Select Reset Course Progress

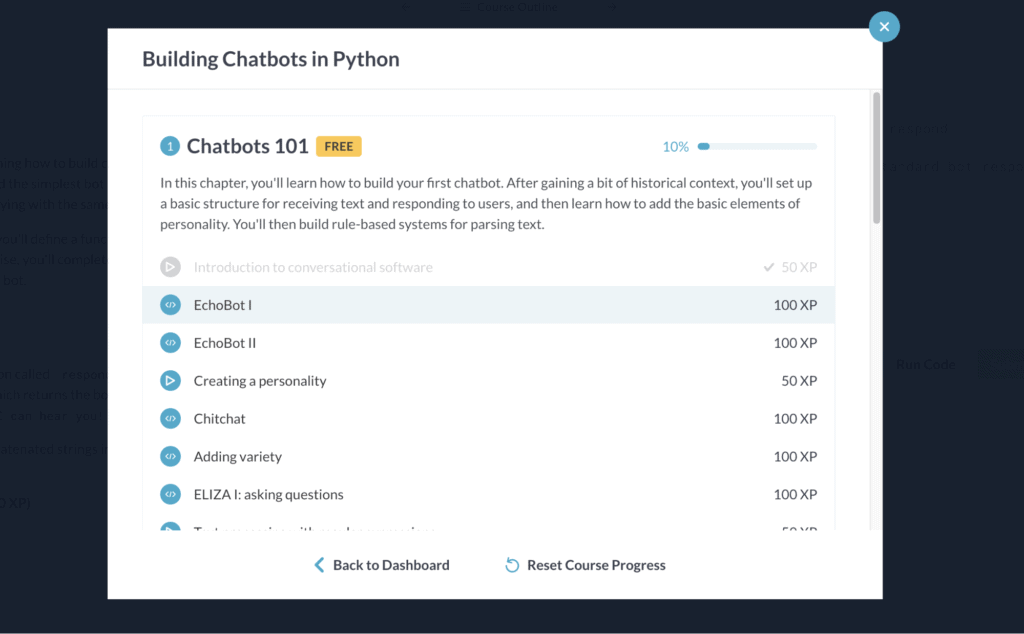[x=596, y=564]
